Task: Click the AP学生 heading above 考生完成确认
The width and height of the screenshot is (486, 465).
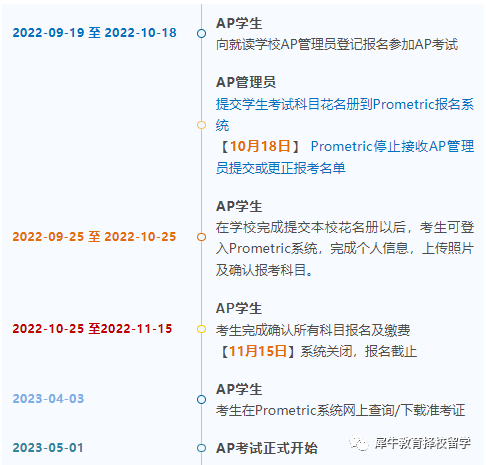Action: pos(239,308)
